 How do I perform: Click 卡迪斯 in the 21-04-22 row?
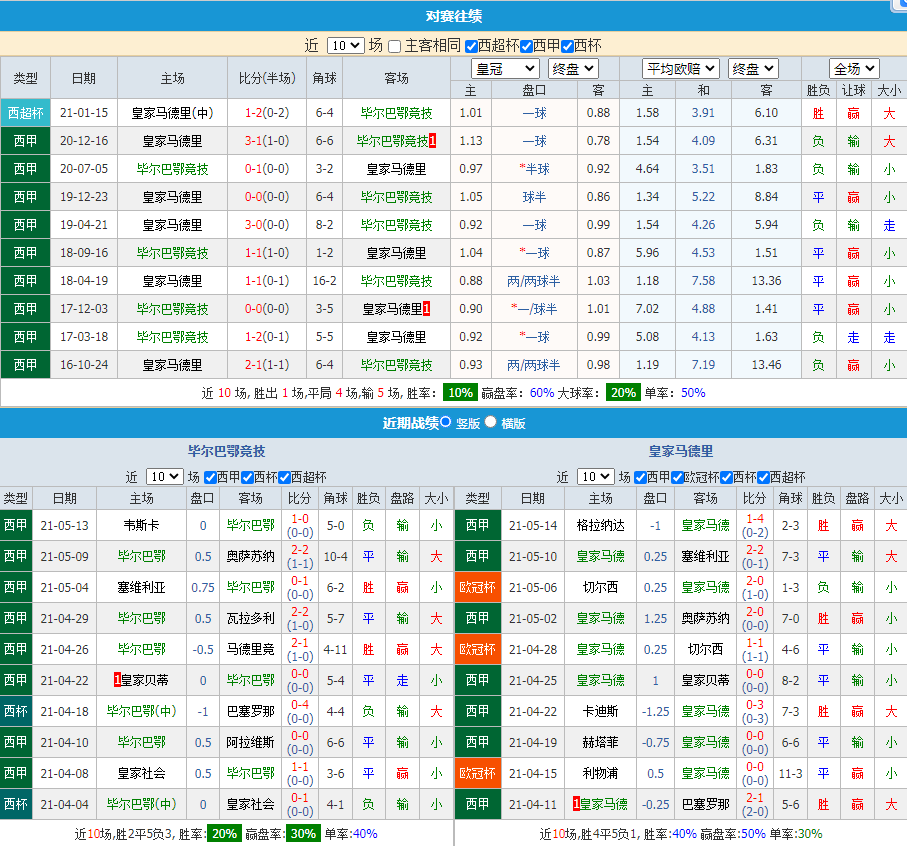pyautogui.click(x=600, y=711)
